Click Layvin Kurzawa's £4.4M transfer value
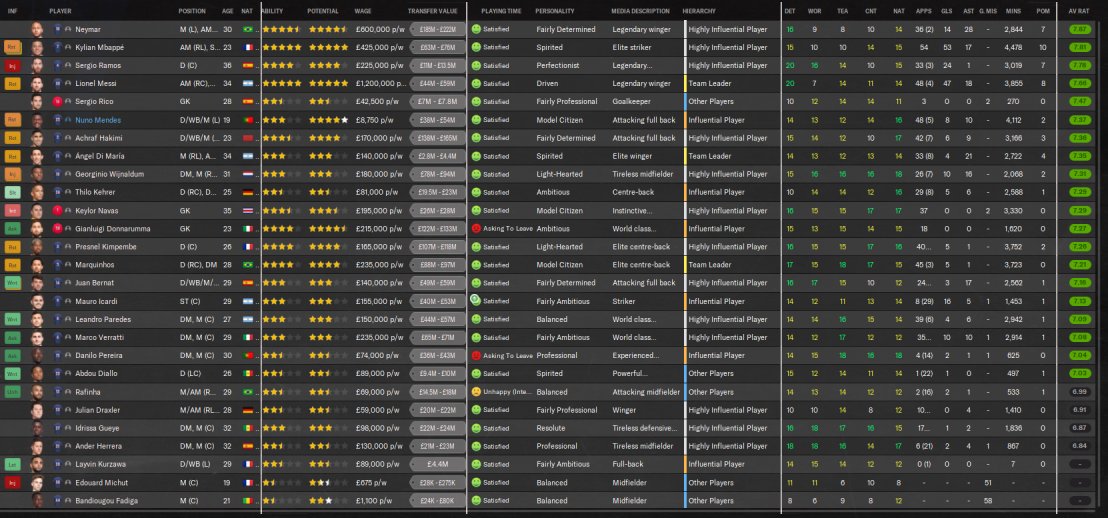The width and height of the screenshot is (1108, 518). point(437,464)
